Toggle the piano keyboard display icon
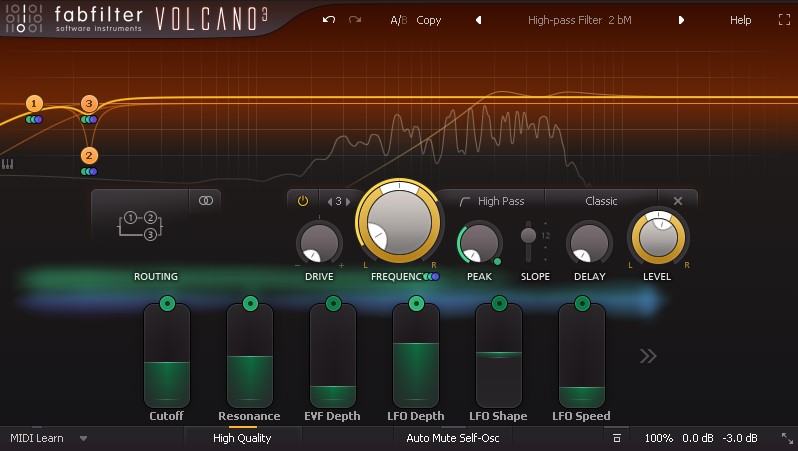 [7, 164]
